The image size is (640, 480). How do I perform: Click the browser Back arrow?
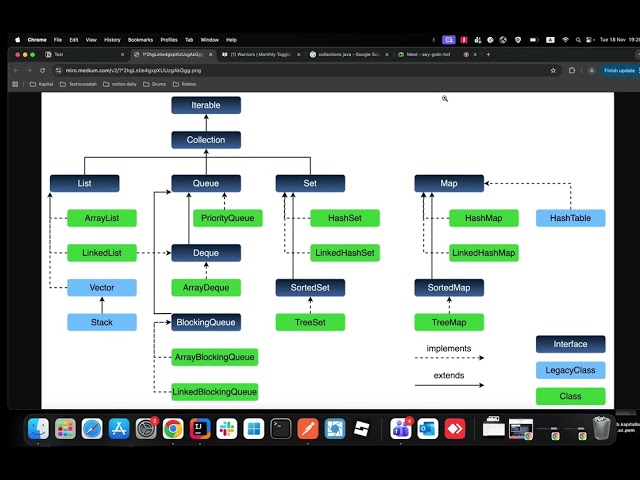16,70
